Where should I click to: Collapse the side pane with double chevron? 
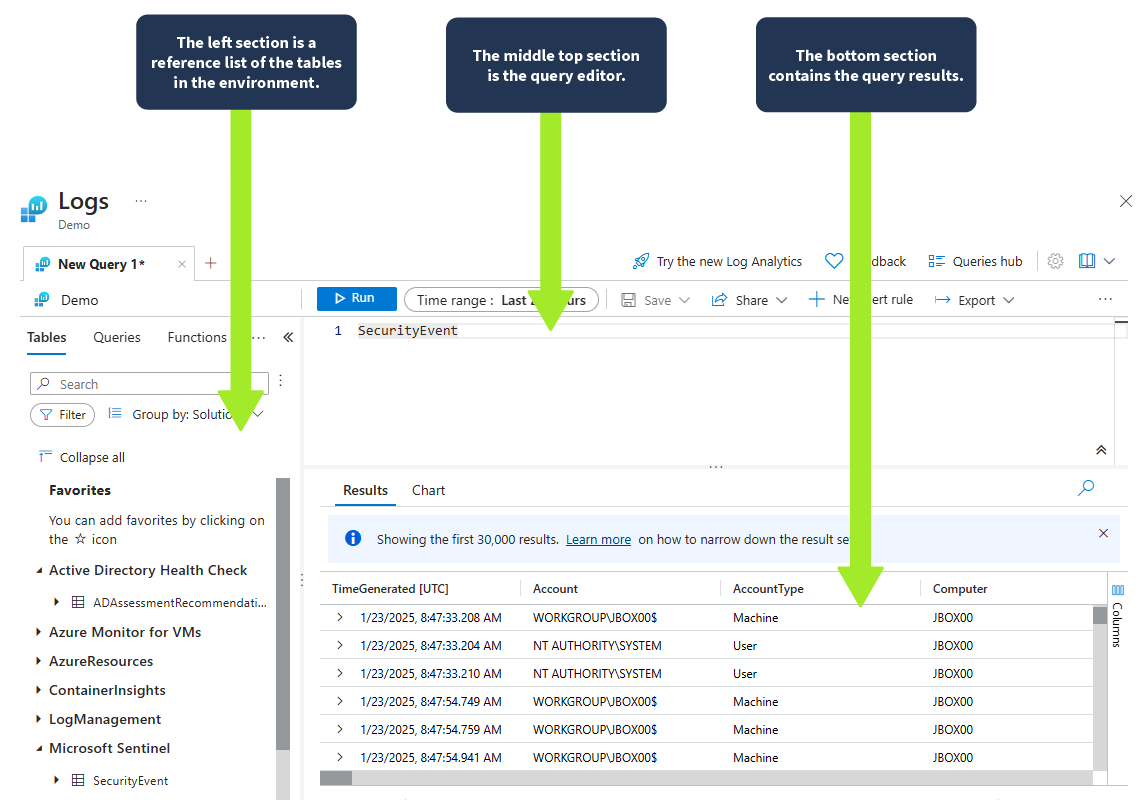(x=289, y=337)
